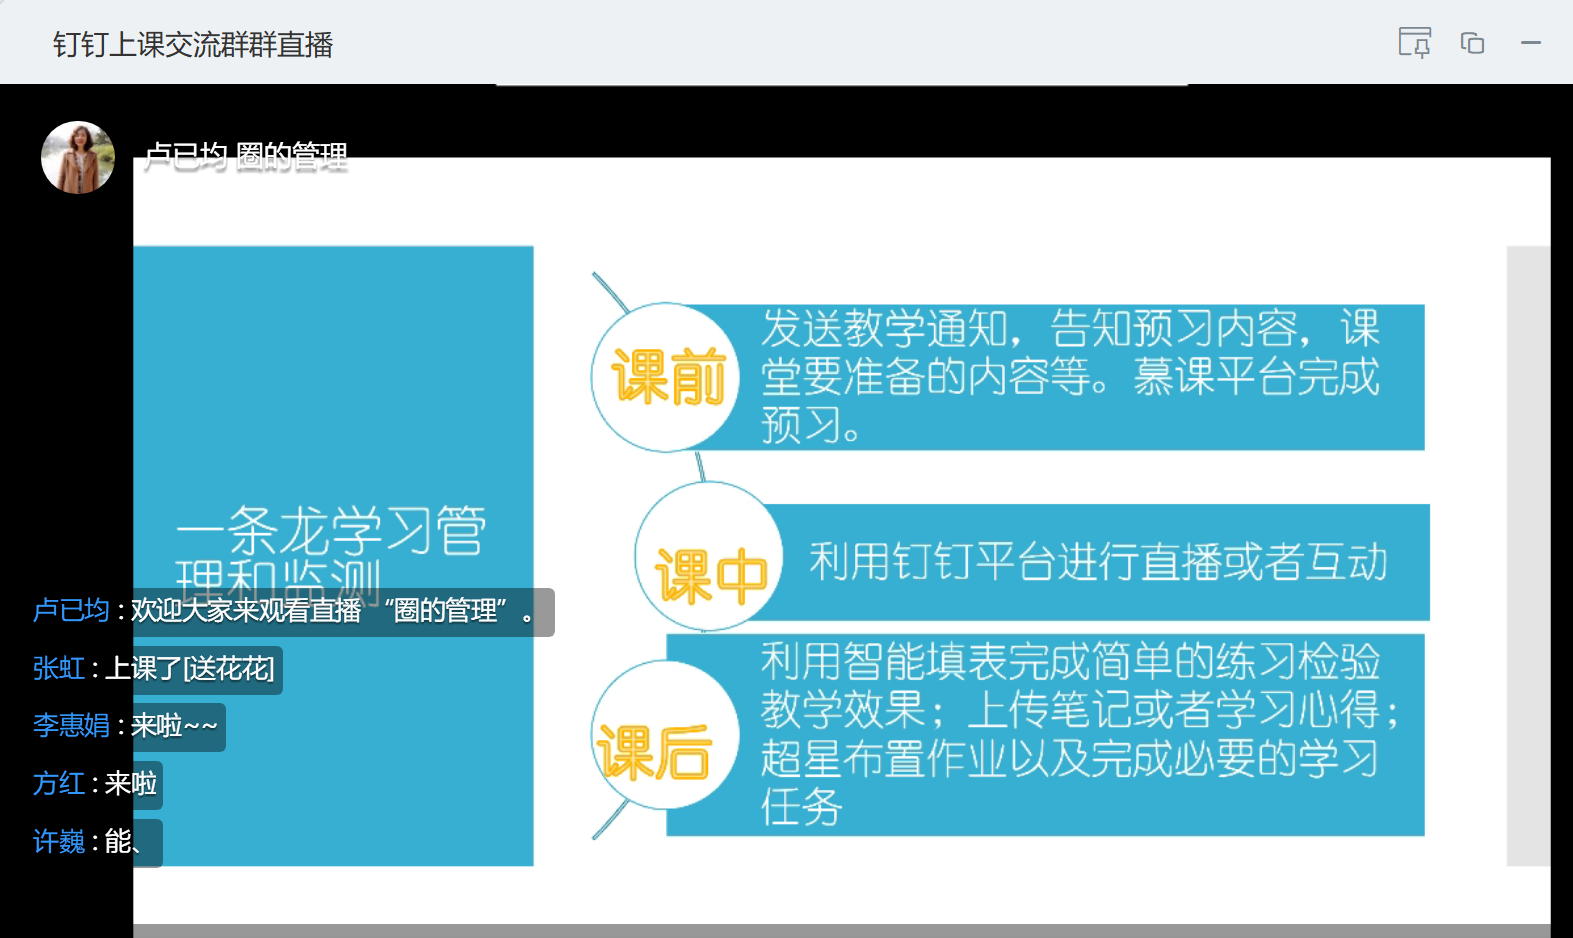Open the host's round profile avatar

click(78, 157)
